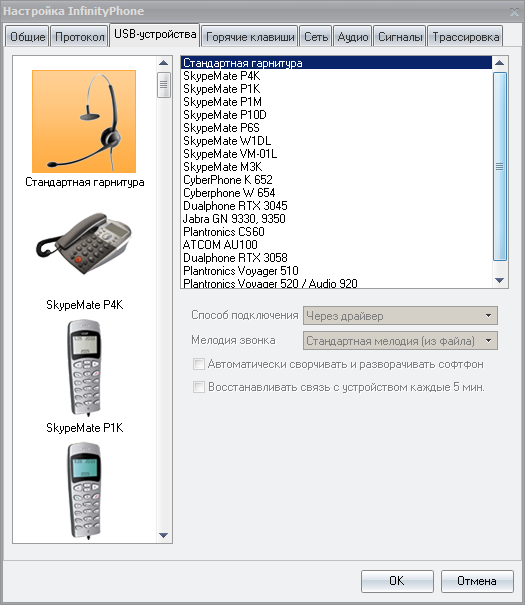Image resolution: width=525 pixels, height=605 pixels.
Task: Open the Горячие клавиши tab
Action: tap(250, 37)
